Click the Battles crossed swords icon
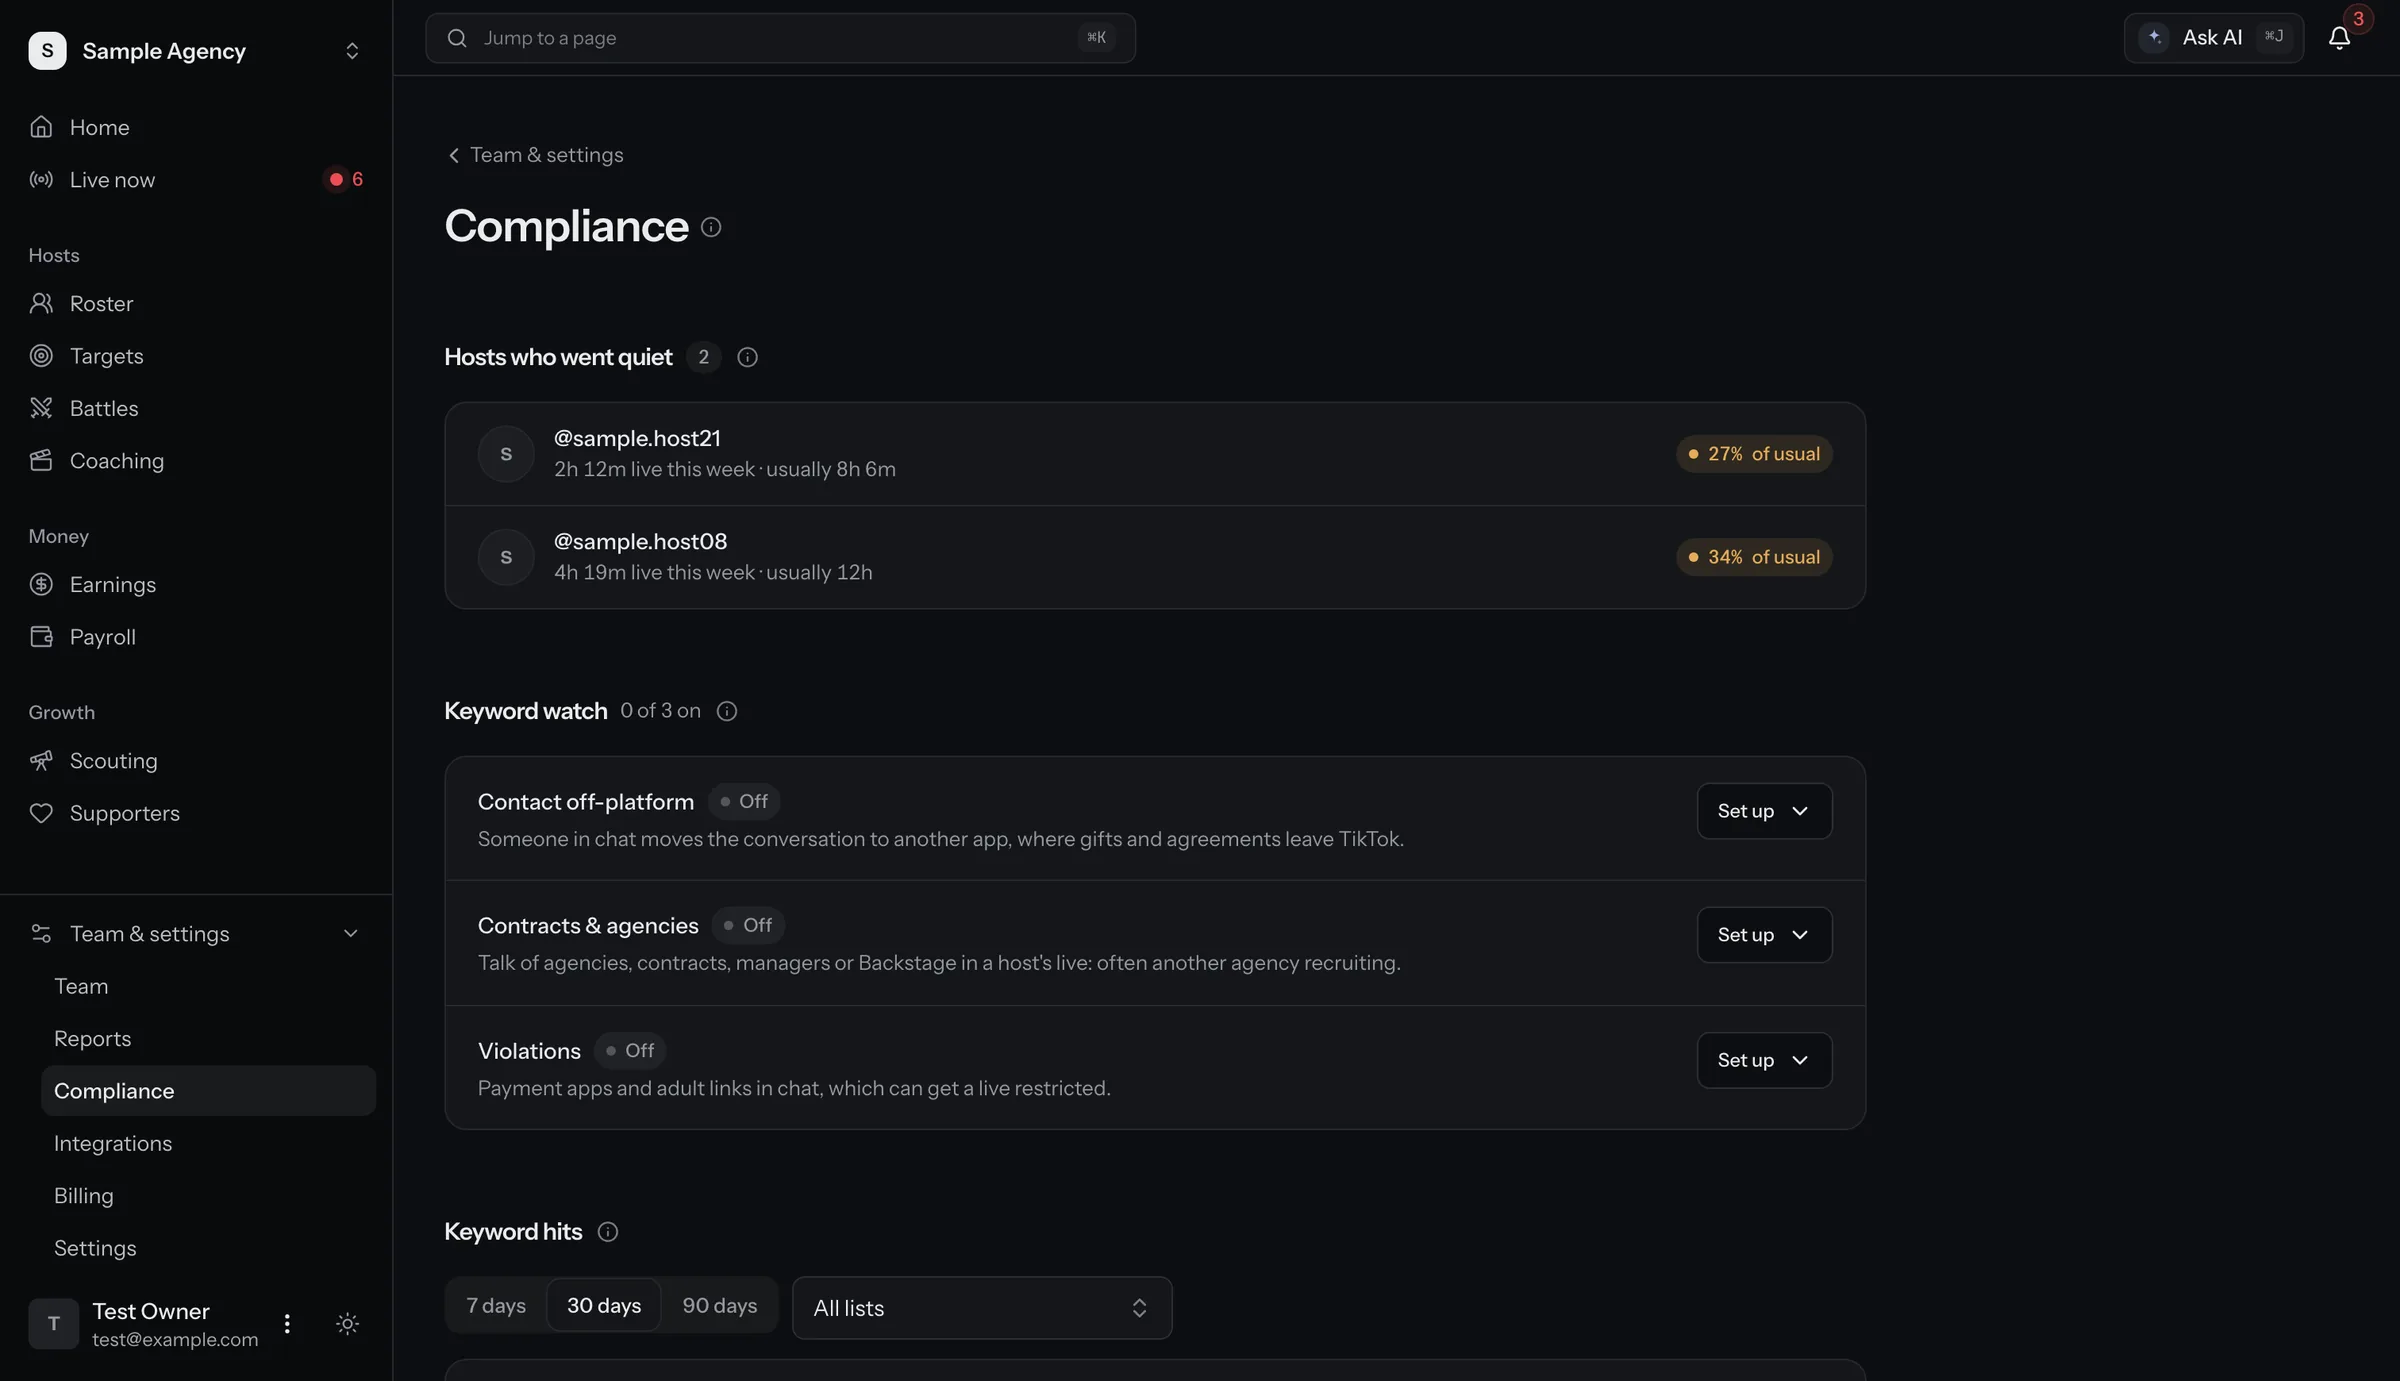The image size is (2400, 1381). (41, 408)
